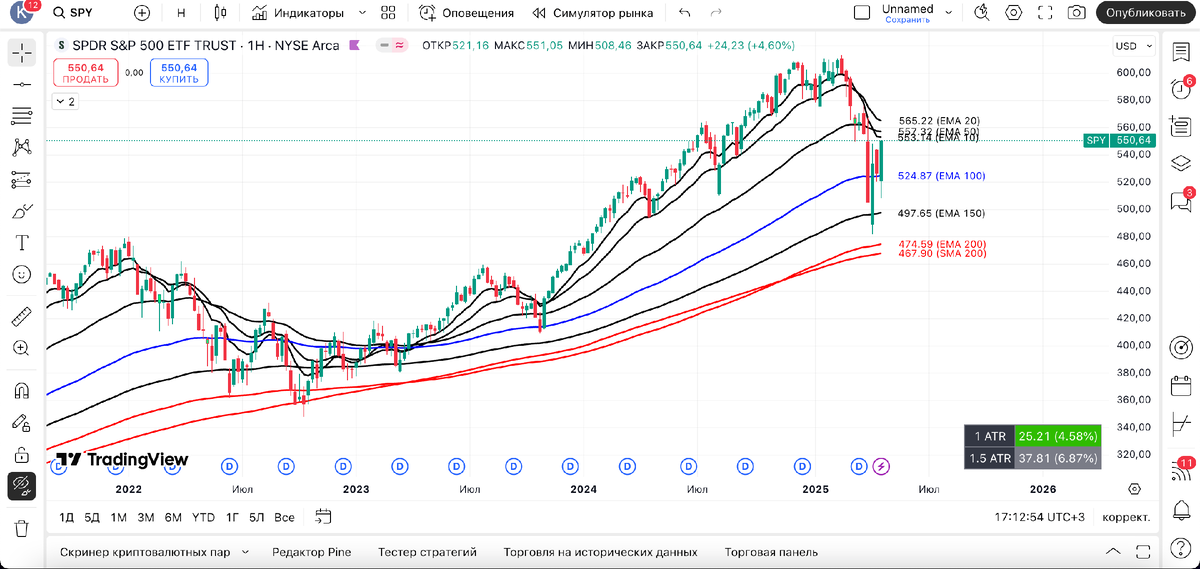Open chats panel with badge 3
Image resolution: width=1200 pixels, height=569 pixels.
pos(1181,201)
